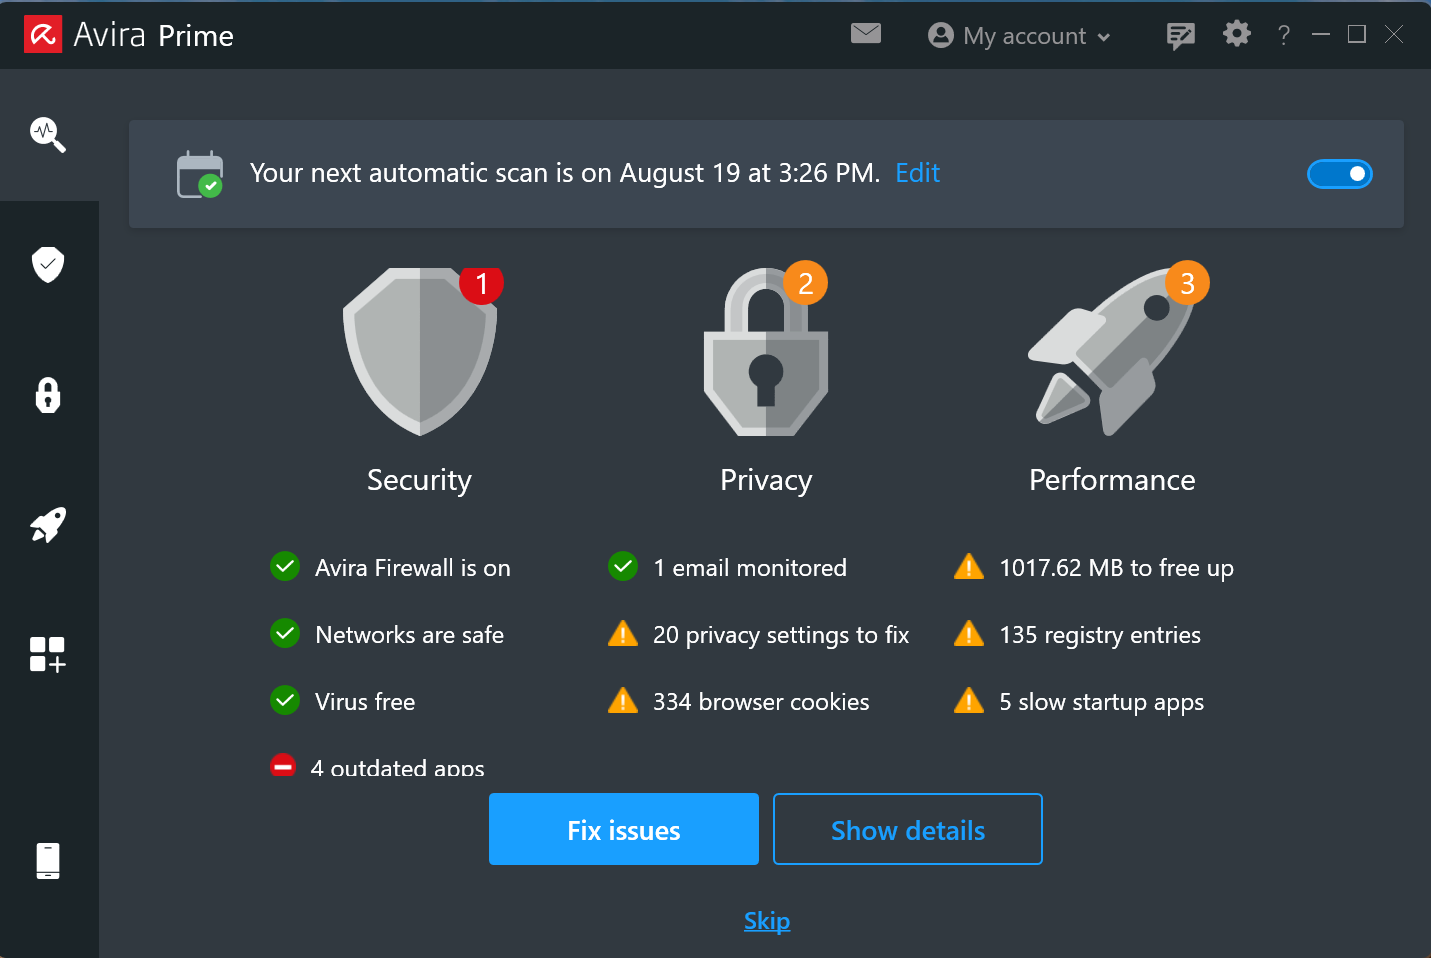This screenshot has height=958, width=1431.
Task: Click the 'Avira Firewall is on' text
Action: pos(413,568)
